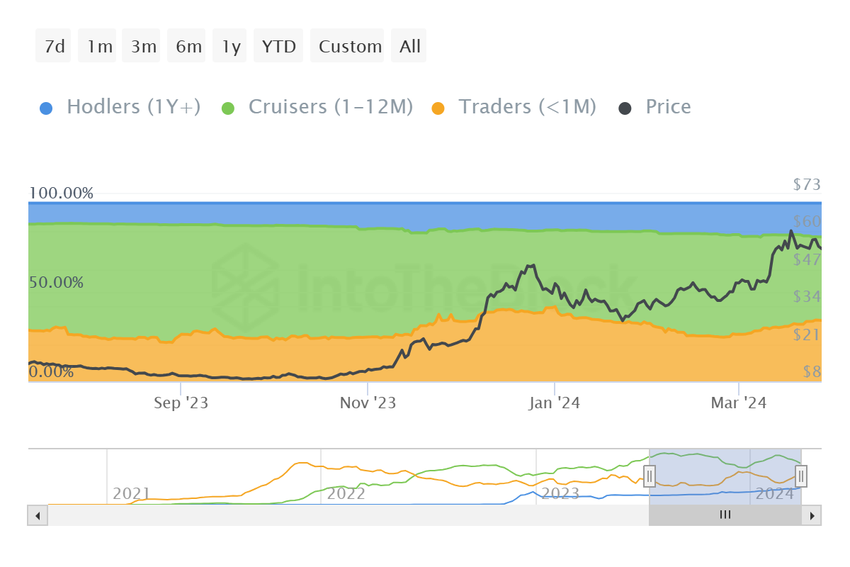850x567 pixels.
Task: Choose the 3m time range
Action: pos(142,46)
